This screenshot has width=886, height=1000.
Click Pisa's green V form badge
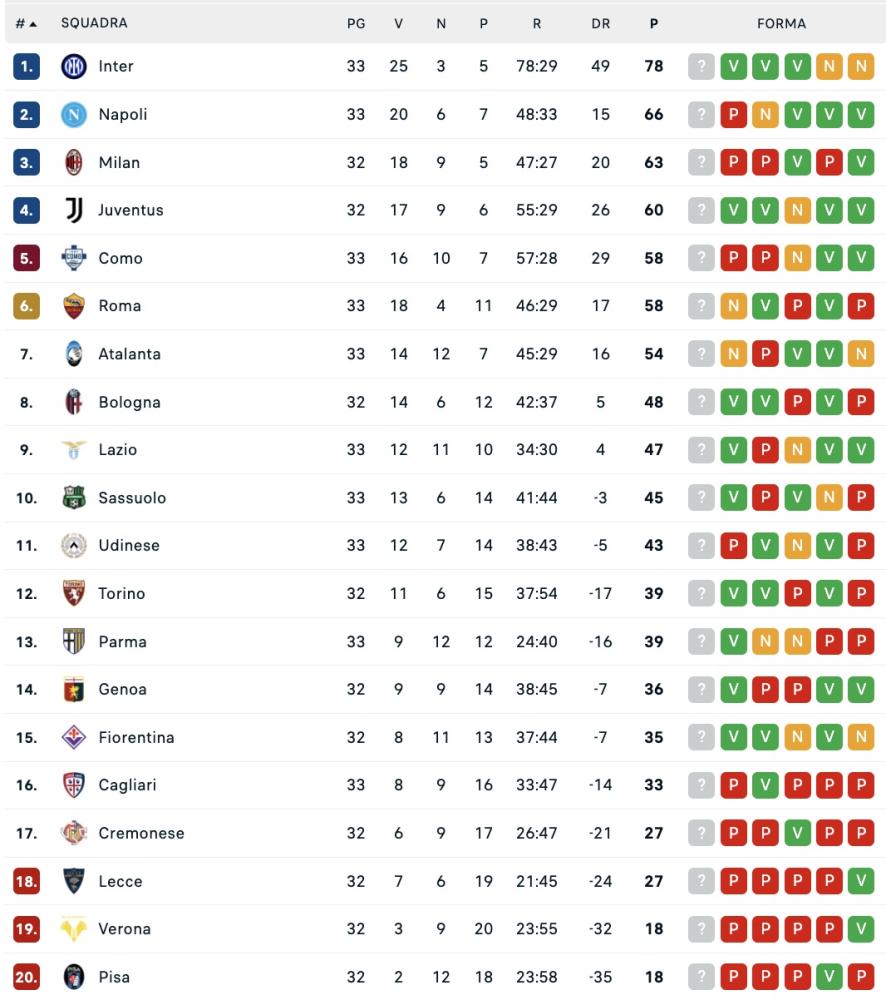tap(828, 977)
